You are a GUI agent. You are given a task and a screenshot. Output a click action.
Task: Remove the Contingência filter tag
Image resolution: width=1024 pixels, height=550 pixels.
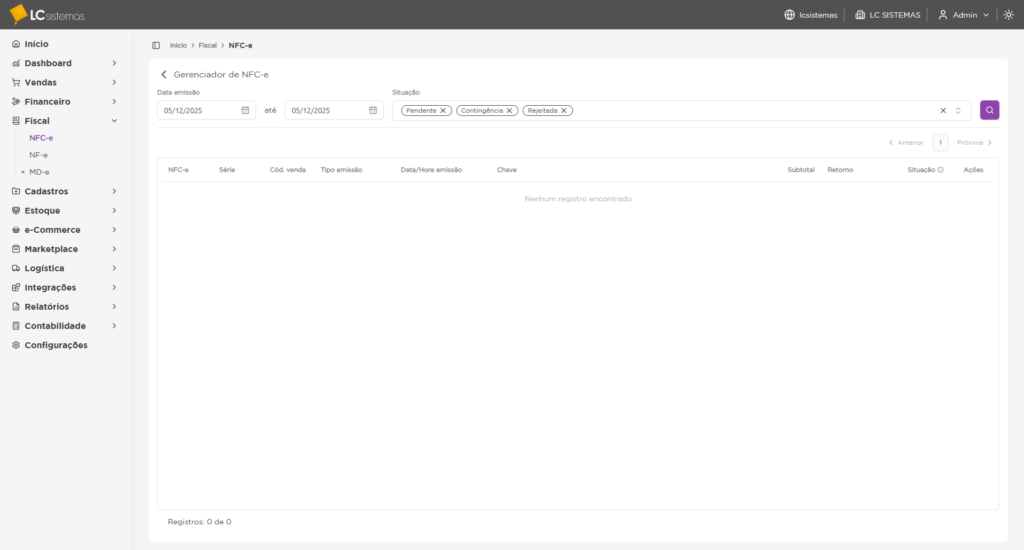coord(509,110)
